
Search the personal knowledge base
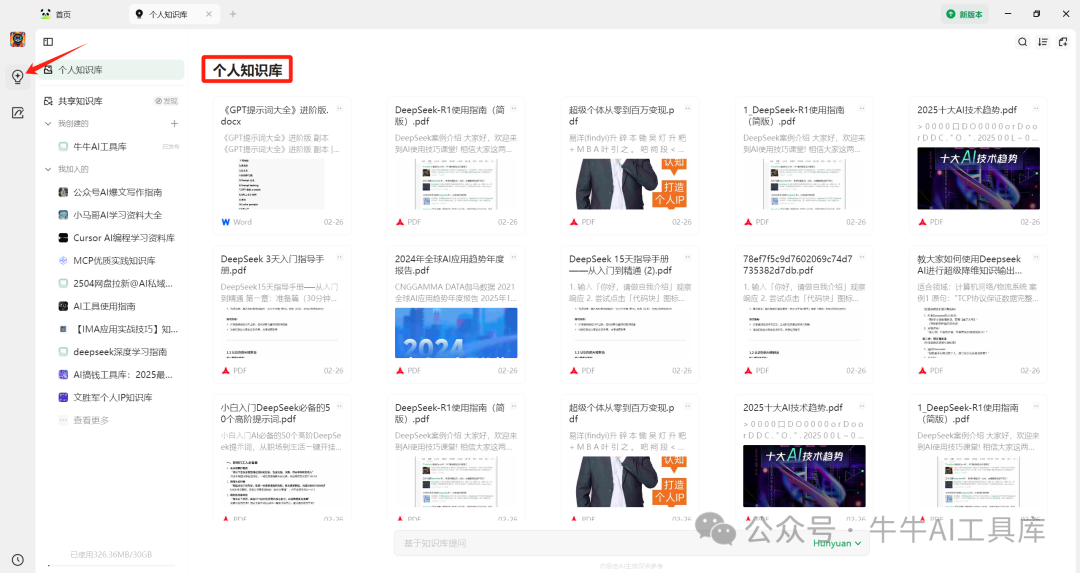[1022, 42]
